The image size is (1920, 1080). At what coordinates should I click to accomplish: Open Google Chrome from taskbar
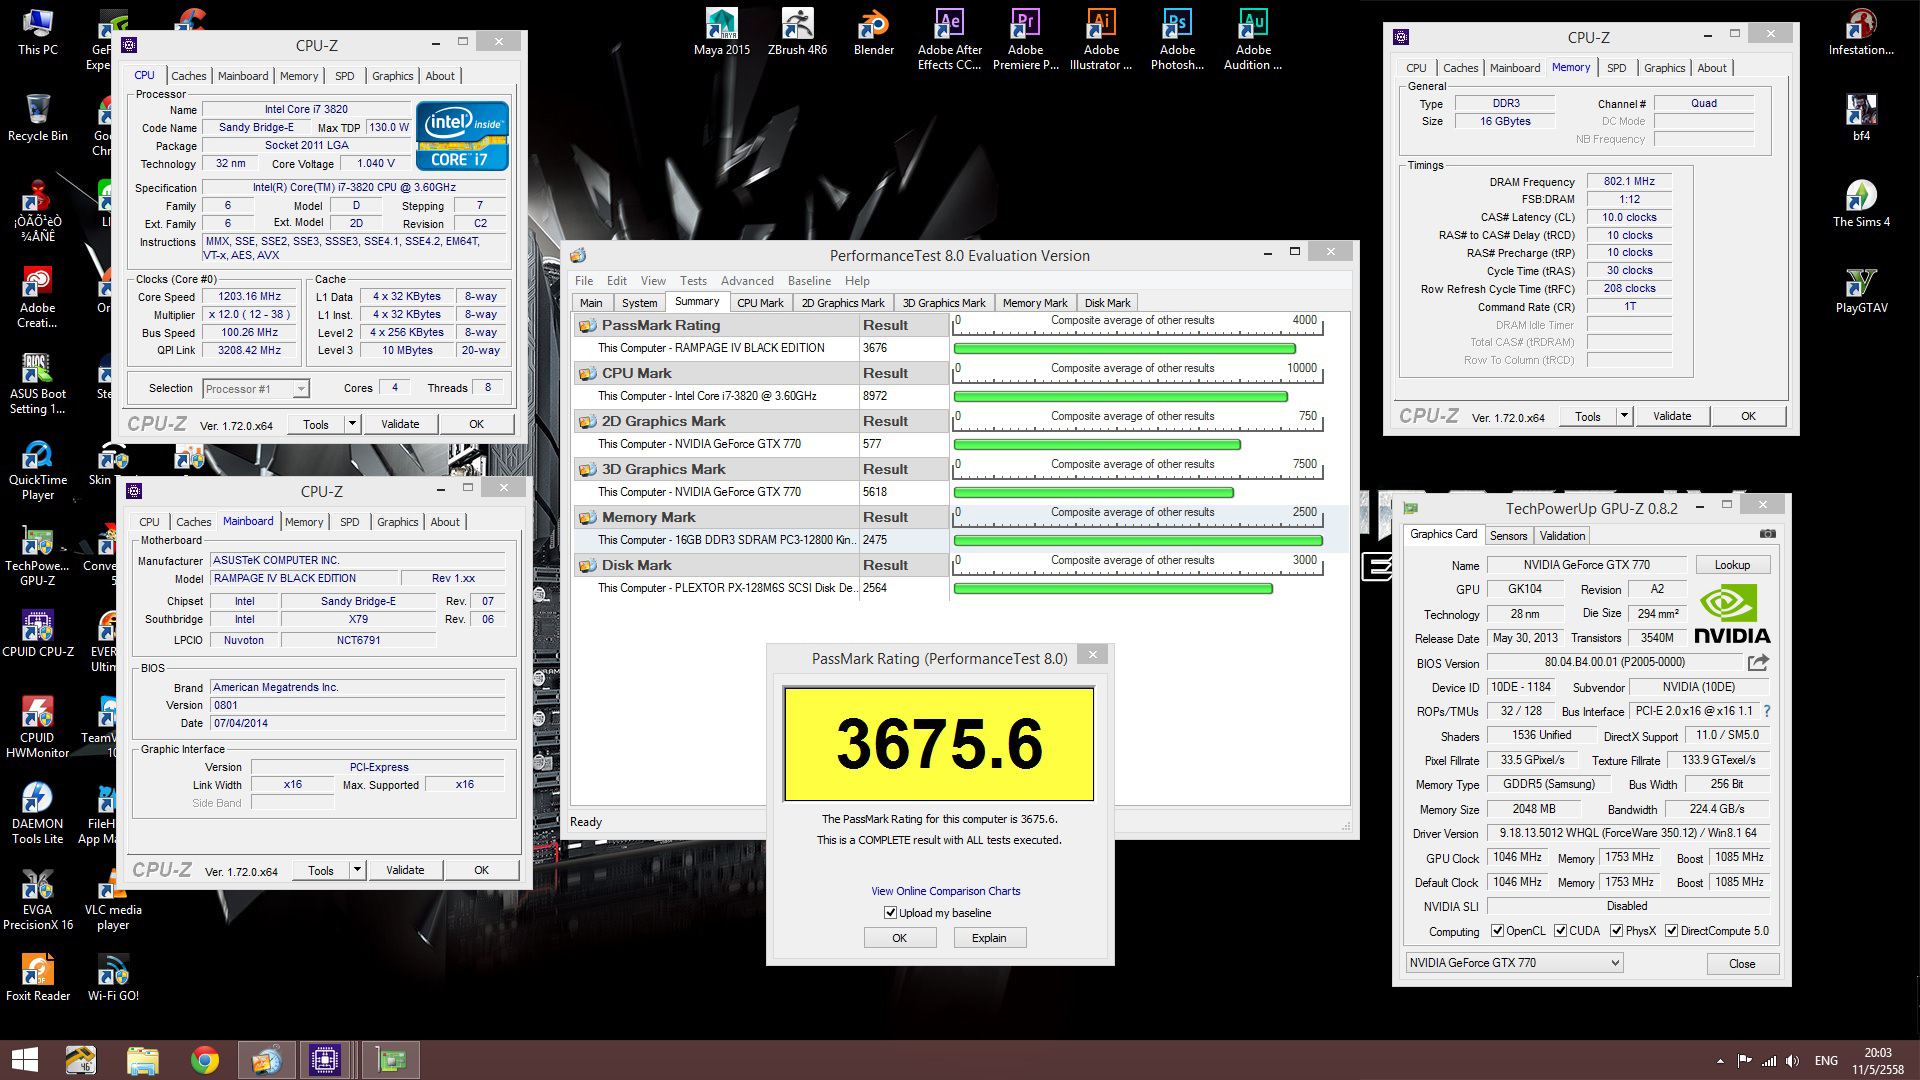click(205, 1060)
